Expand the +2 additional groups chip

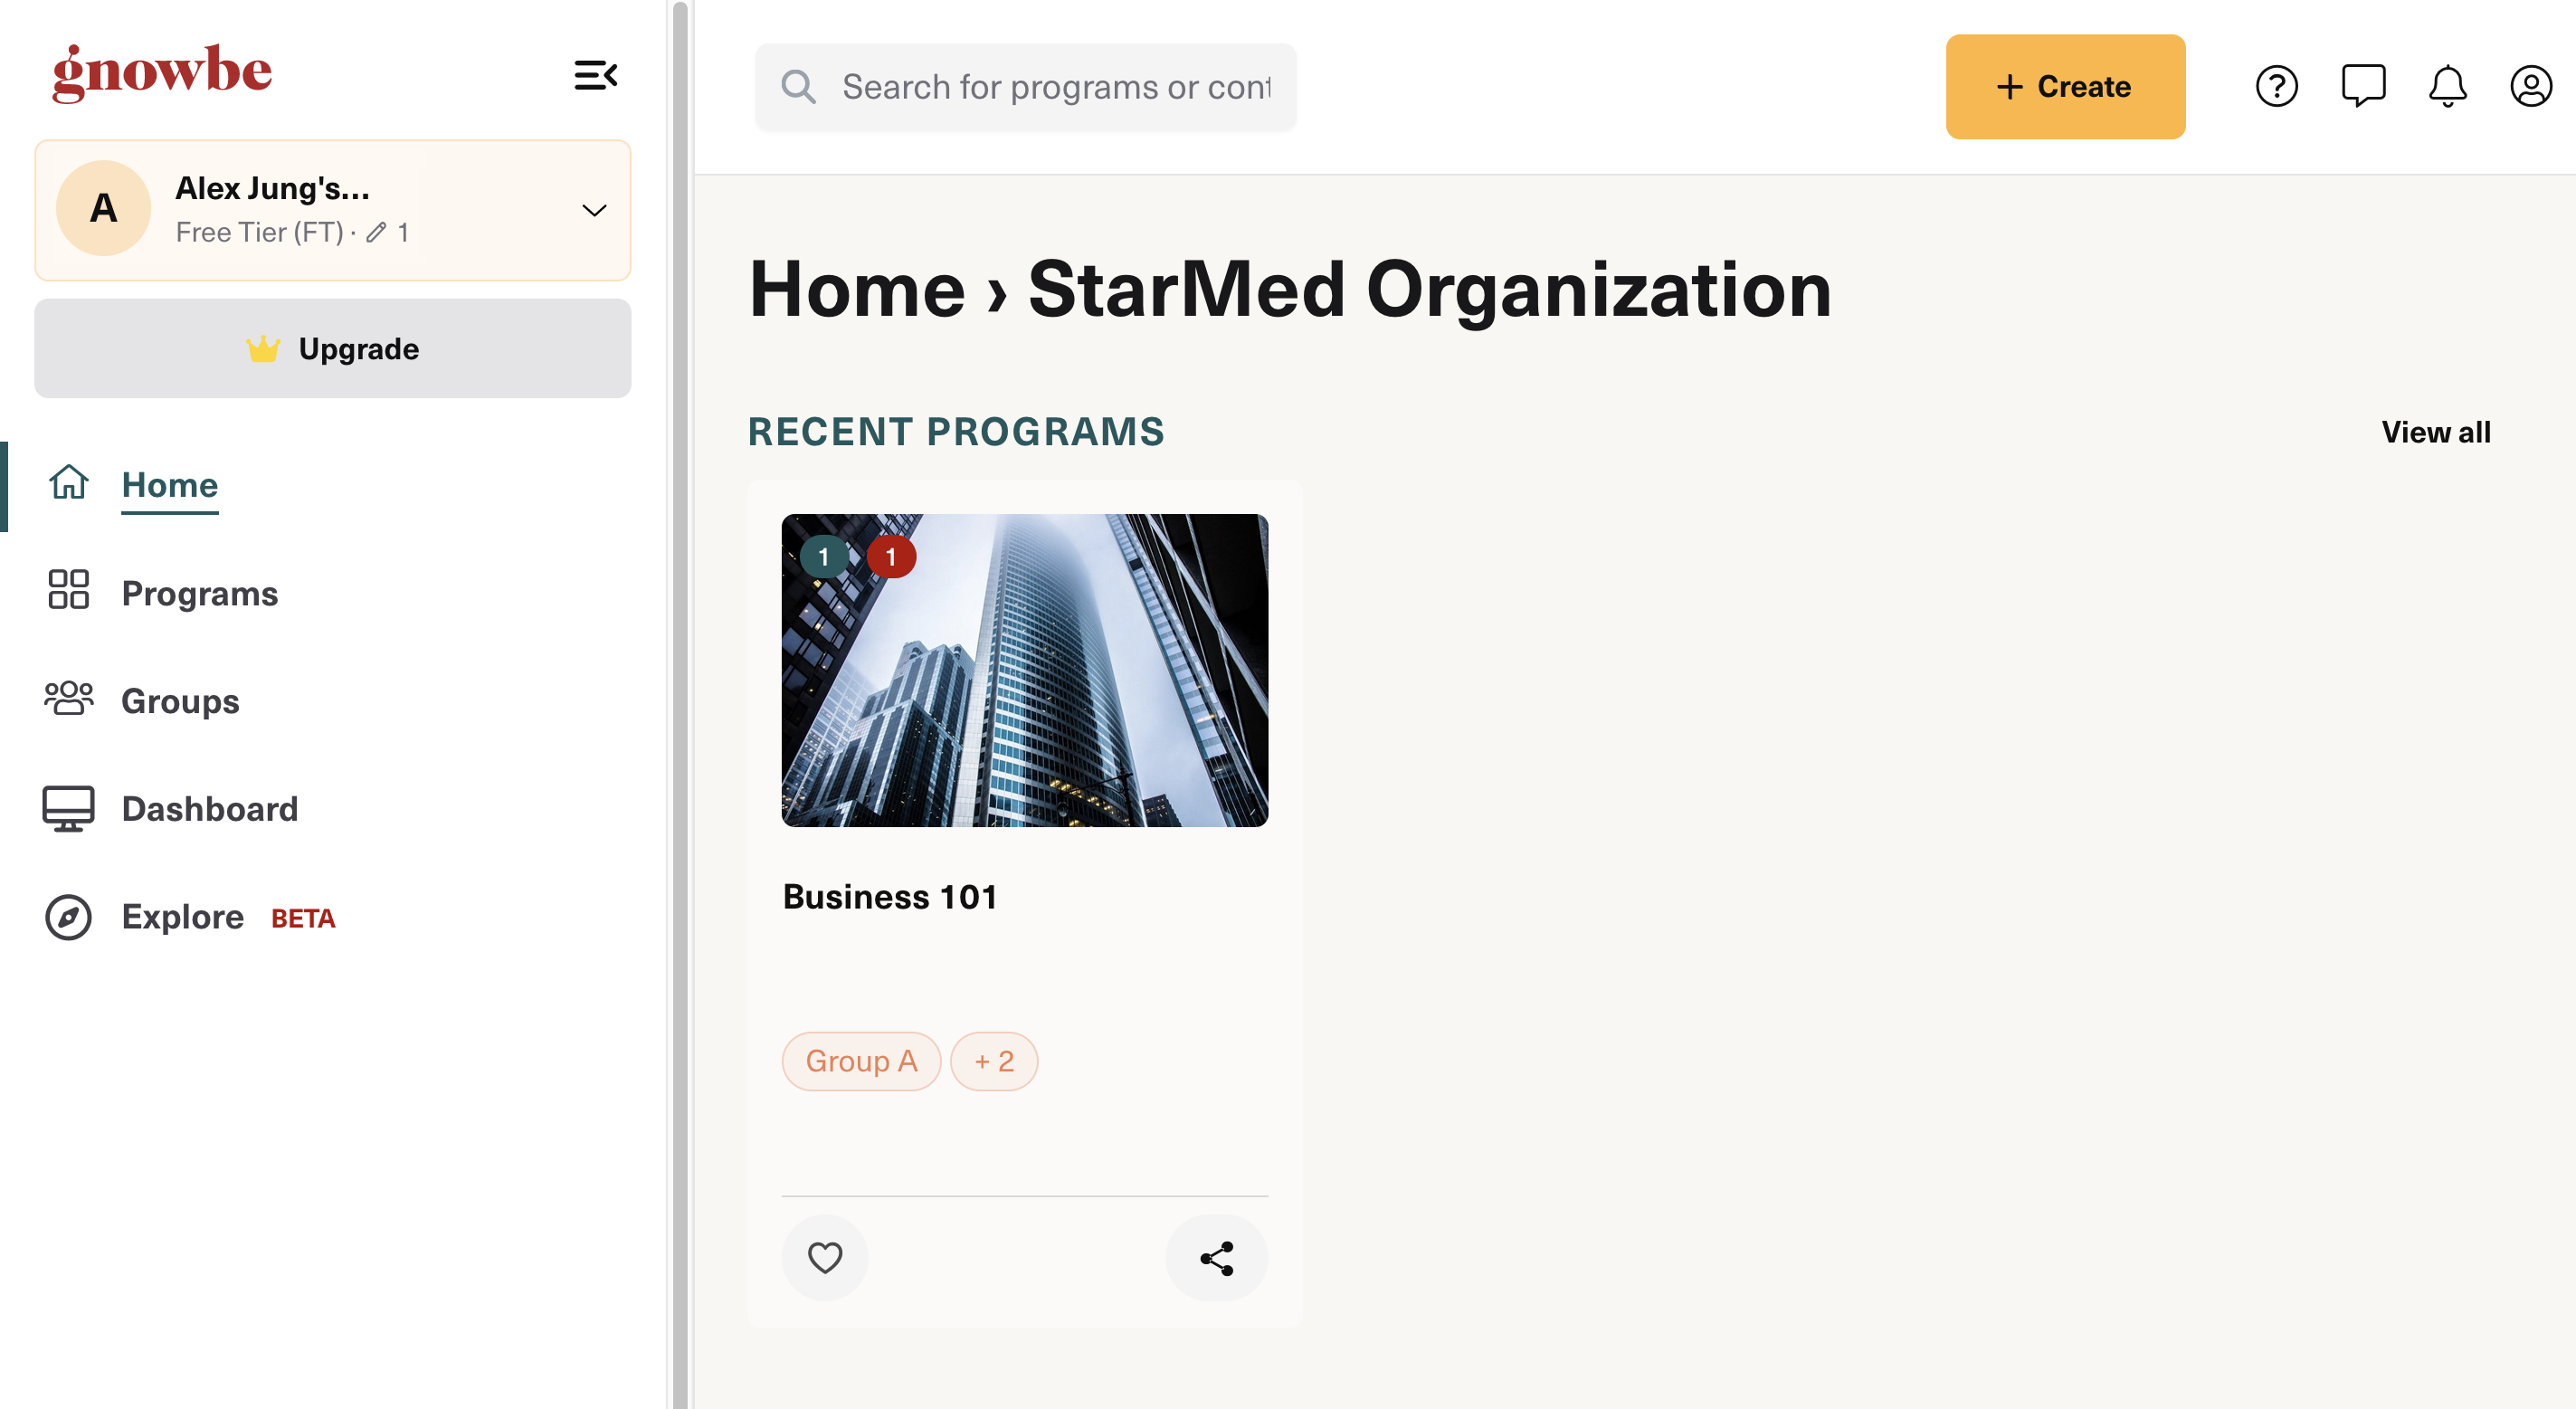pos(994,1061)
